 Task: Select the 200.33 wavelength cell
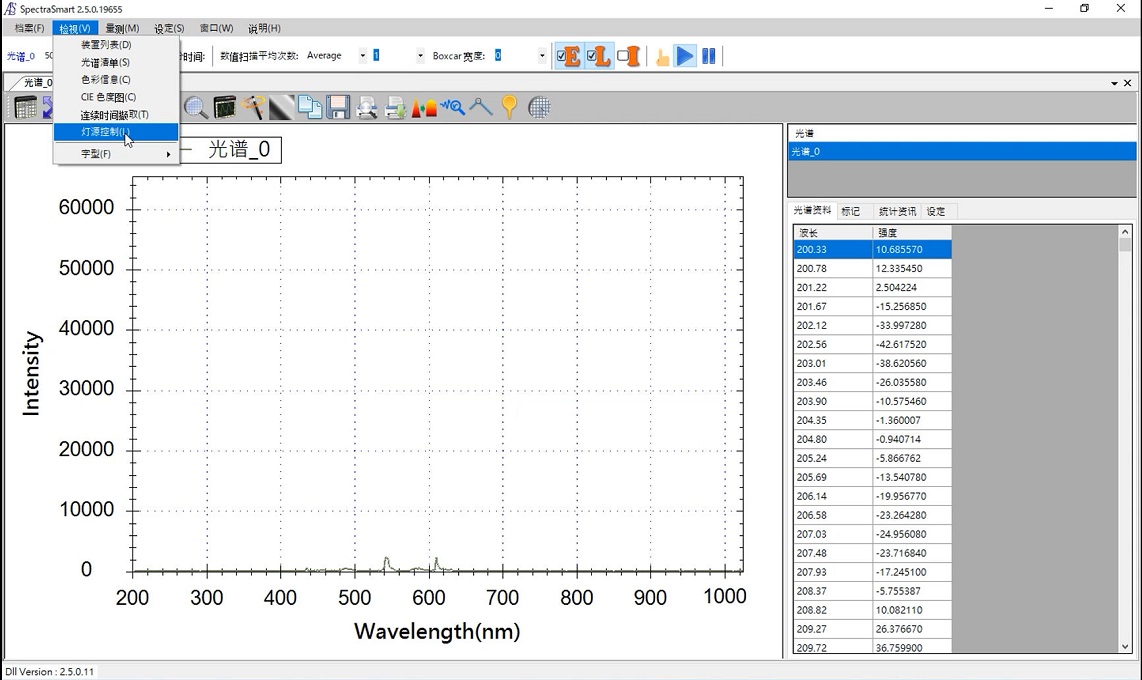click(832, 249)
